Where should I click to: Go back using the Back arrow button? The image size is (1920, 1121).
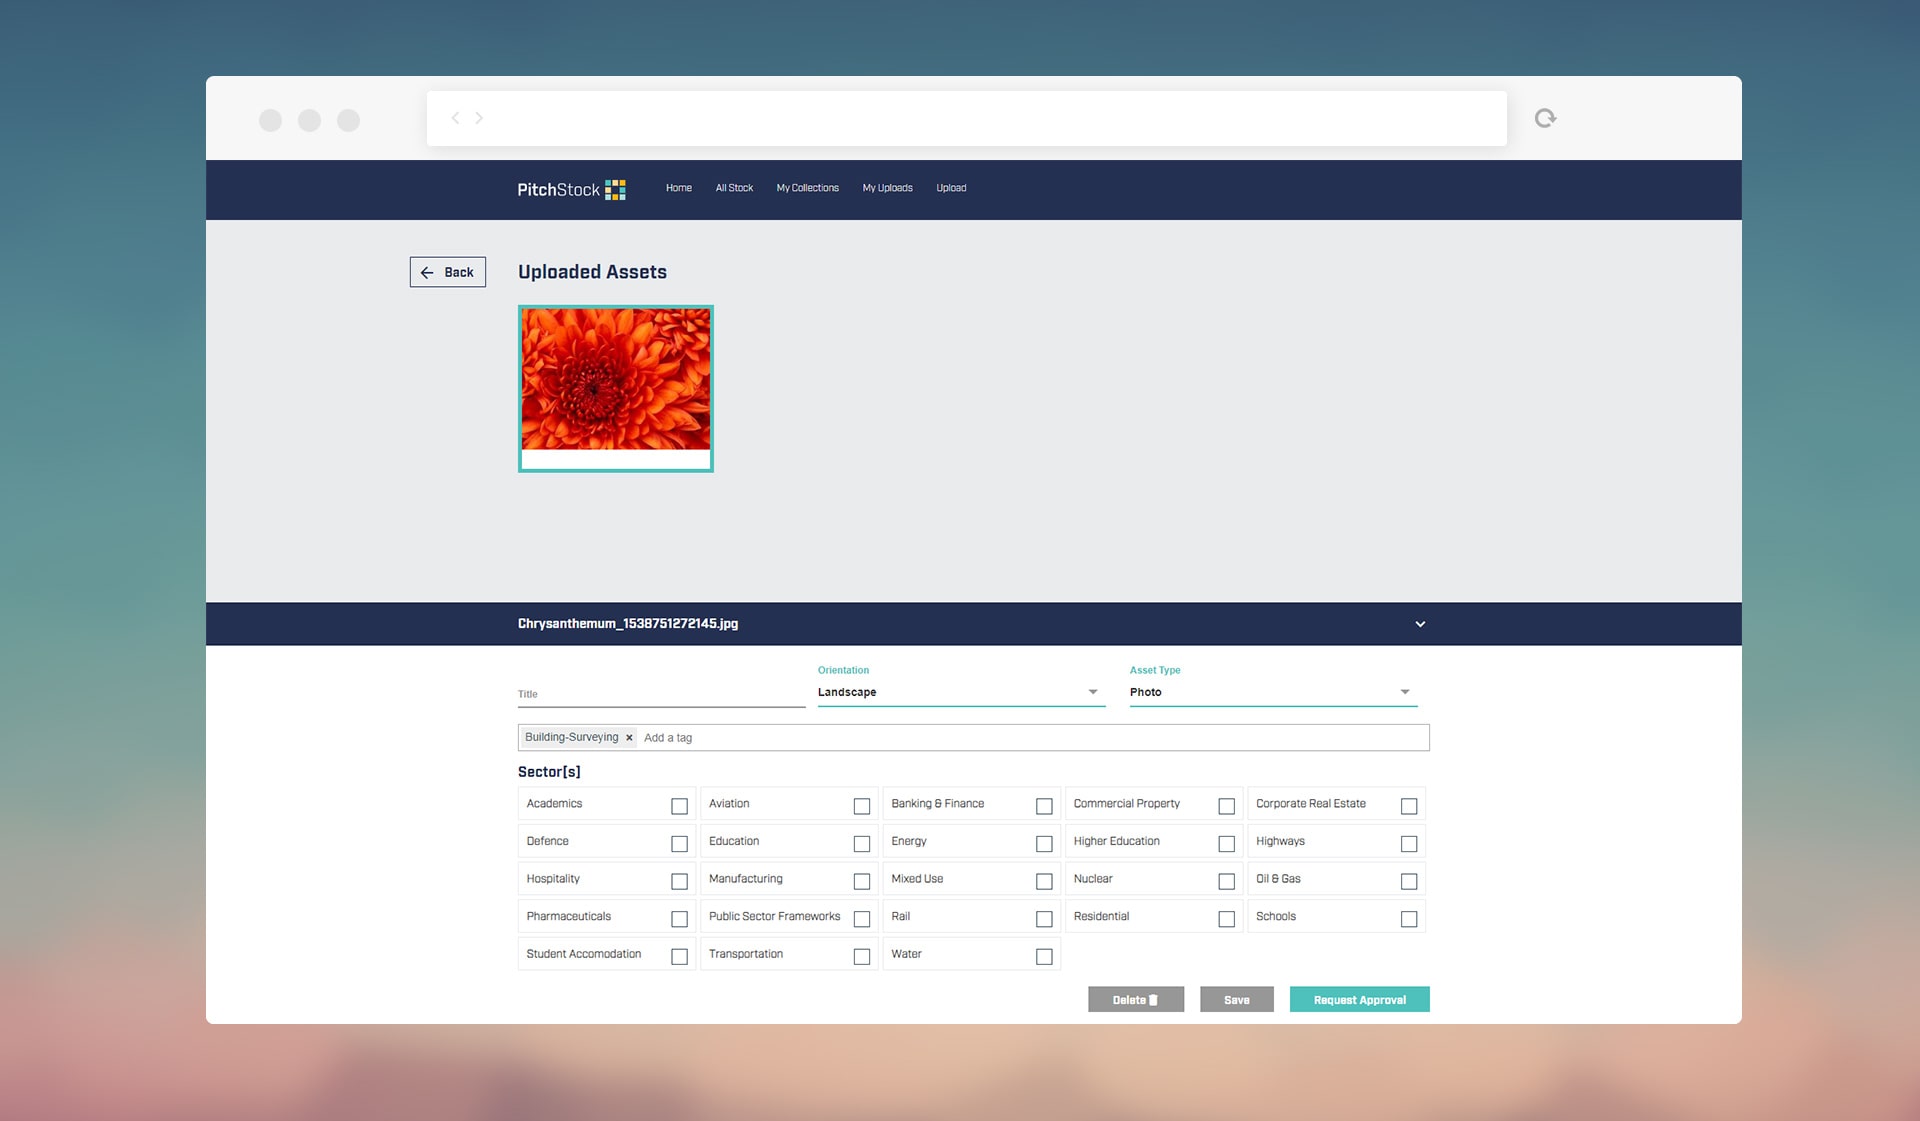coord(447,272)
